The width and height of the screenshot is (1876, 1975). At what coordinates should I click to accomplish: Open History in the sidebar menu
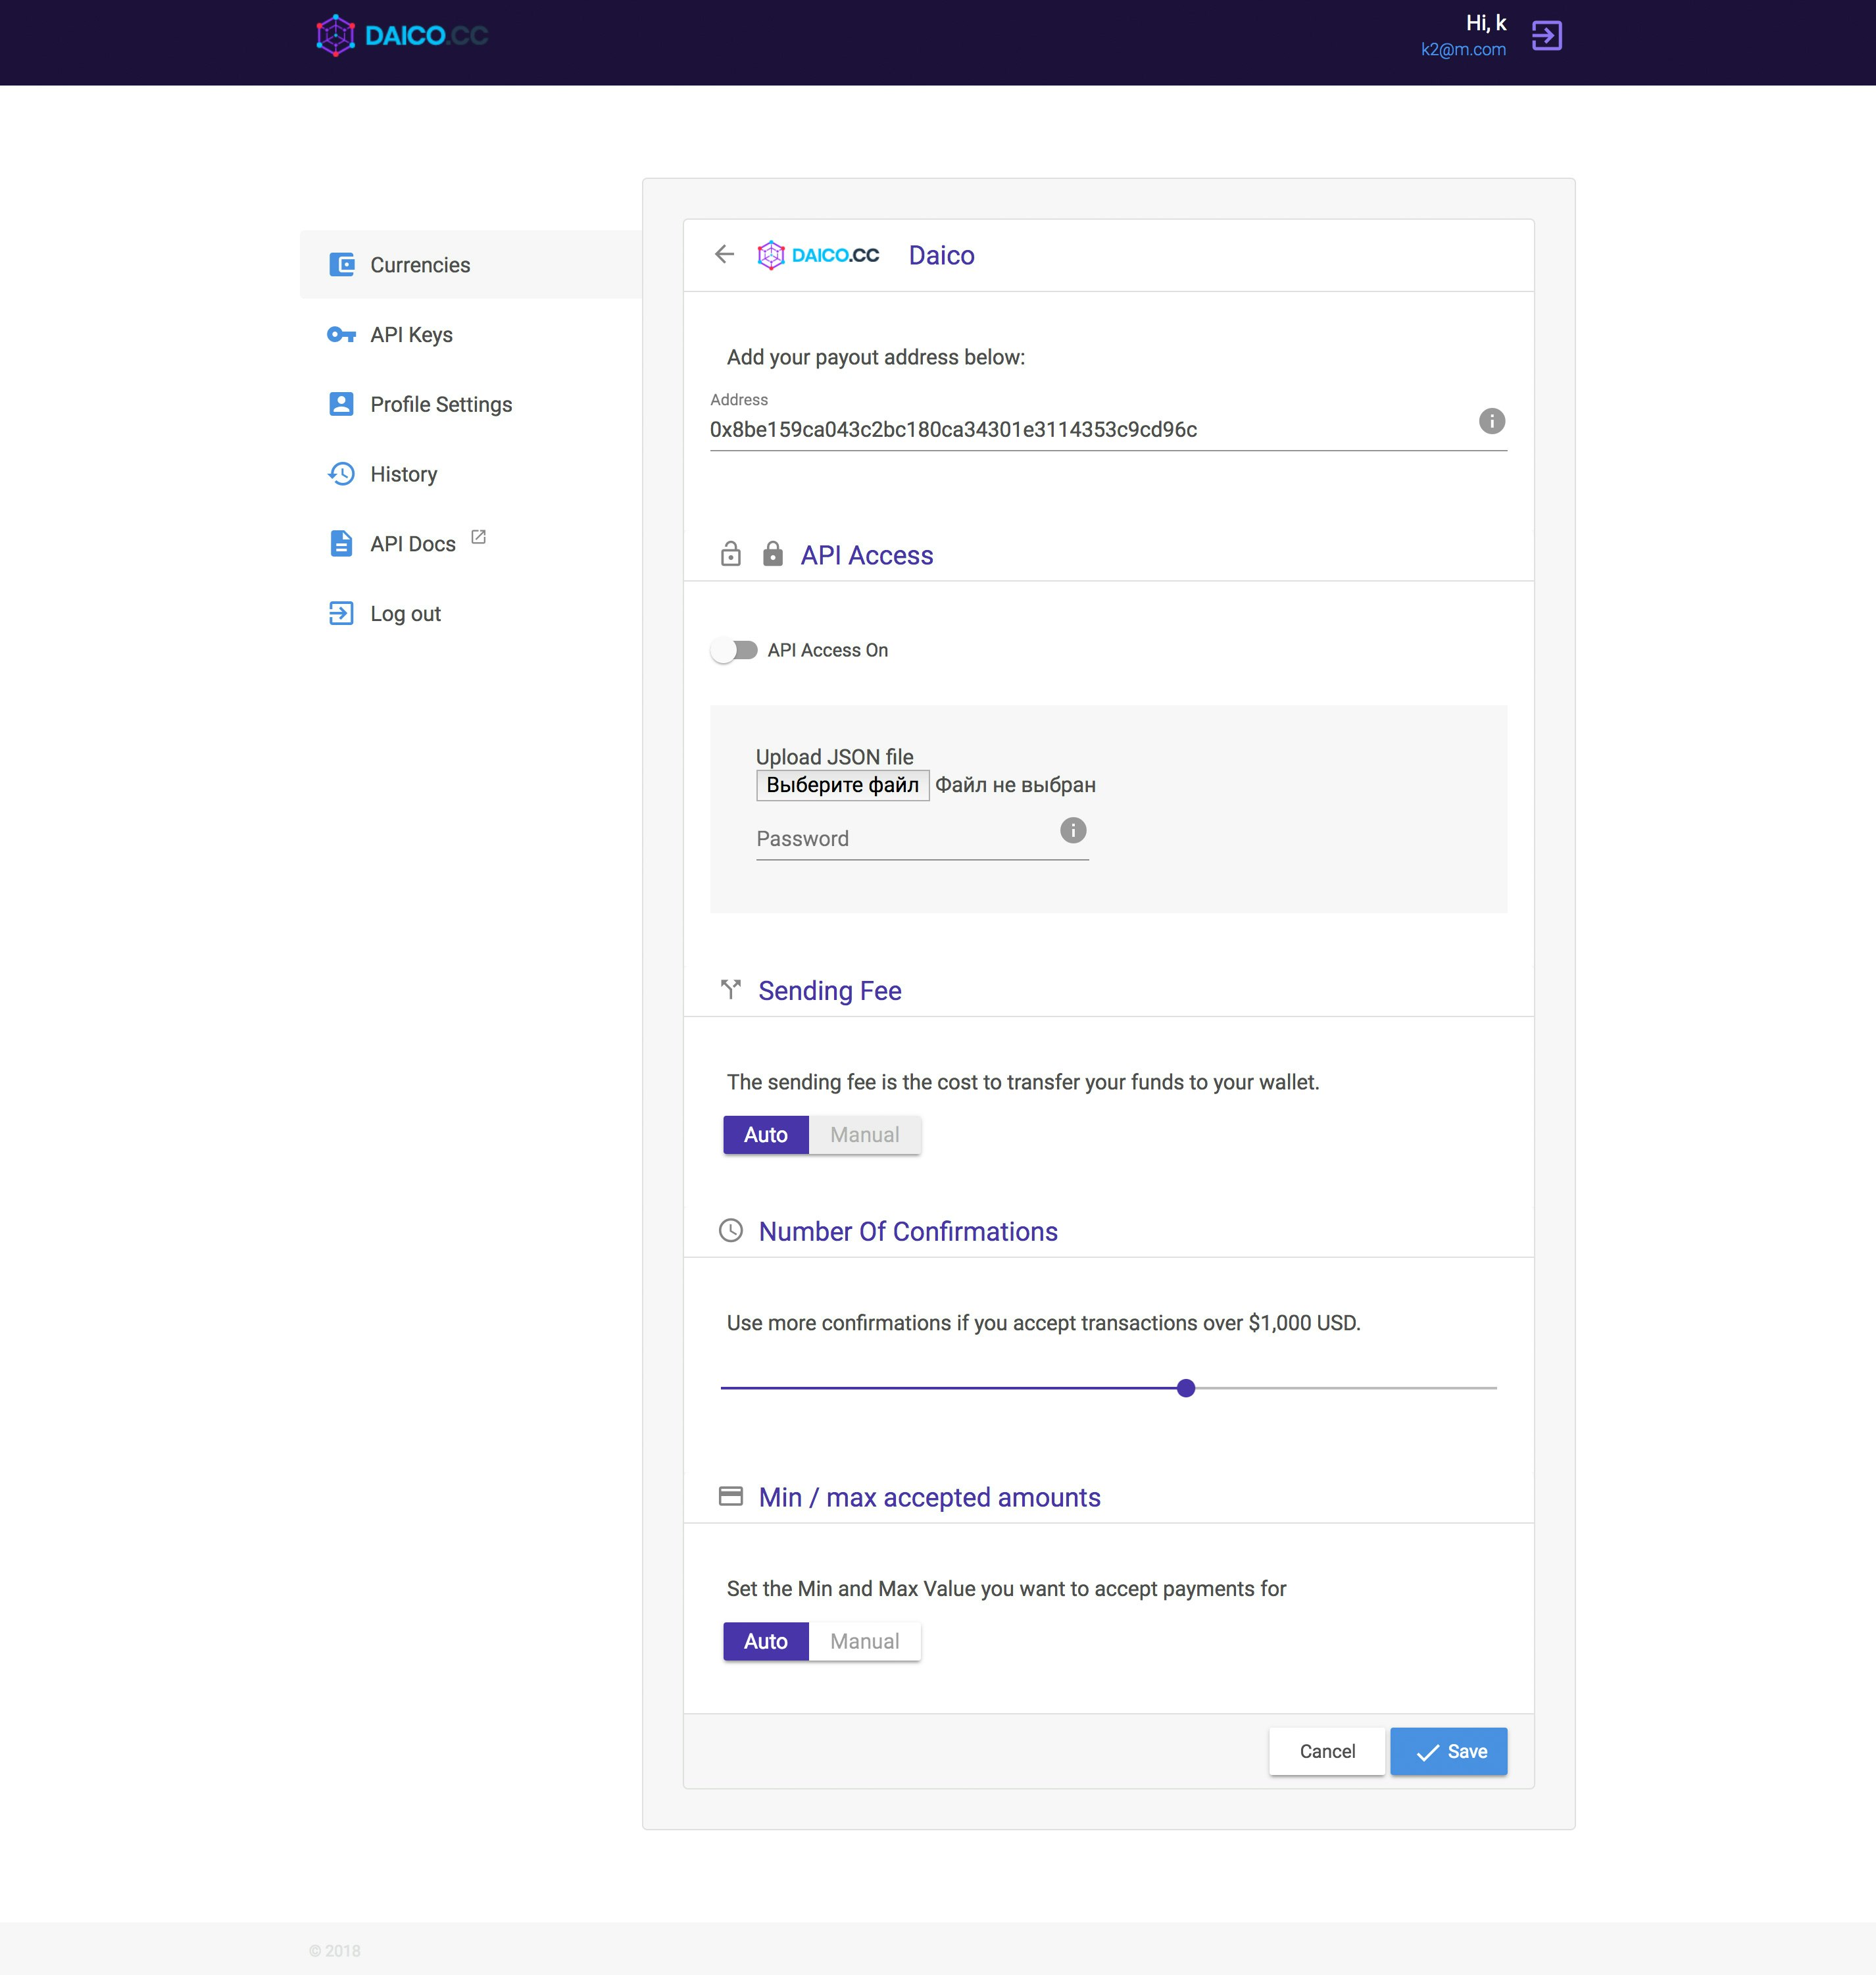tap(403, 474)
